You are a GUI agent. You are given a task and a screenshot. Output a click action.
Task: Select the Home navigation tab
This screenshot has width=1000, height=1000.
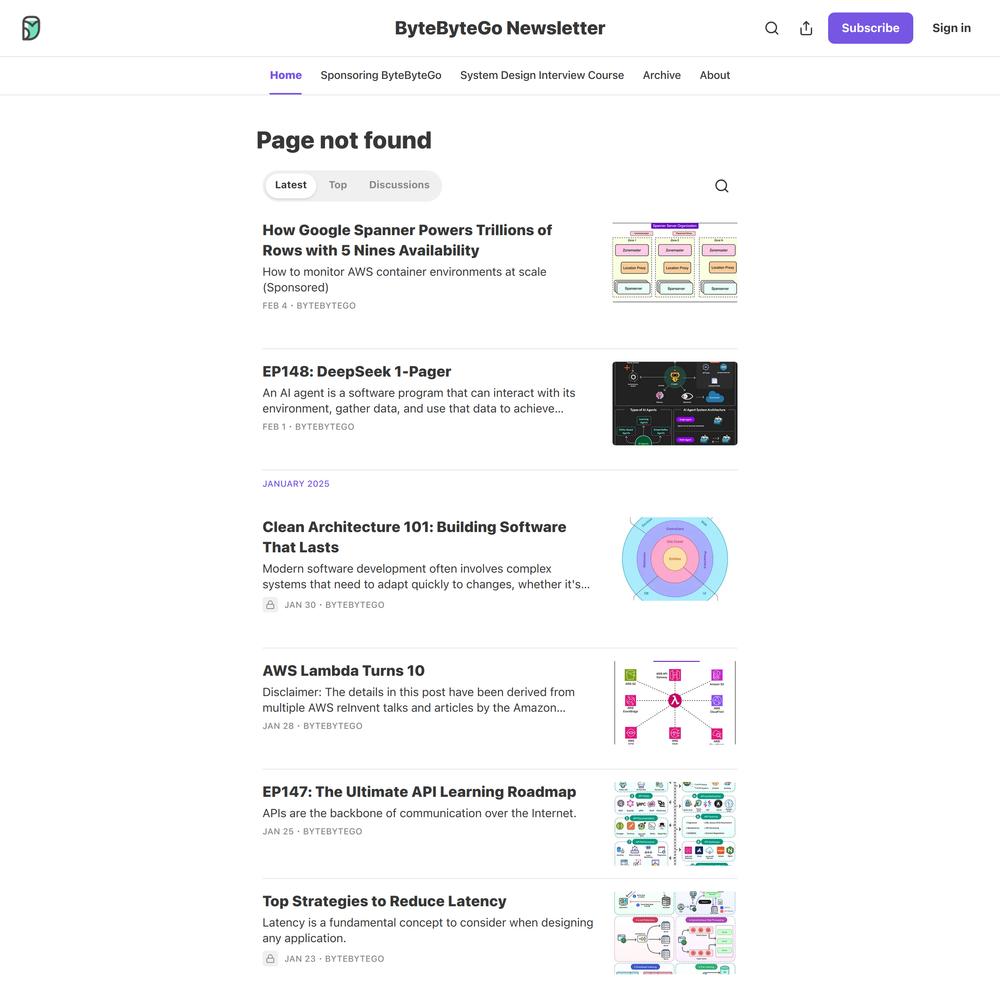click(x=285, y=75)
